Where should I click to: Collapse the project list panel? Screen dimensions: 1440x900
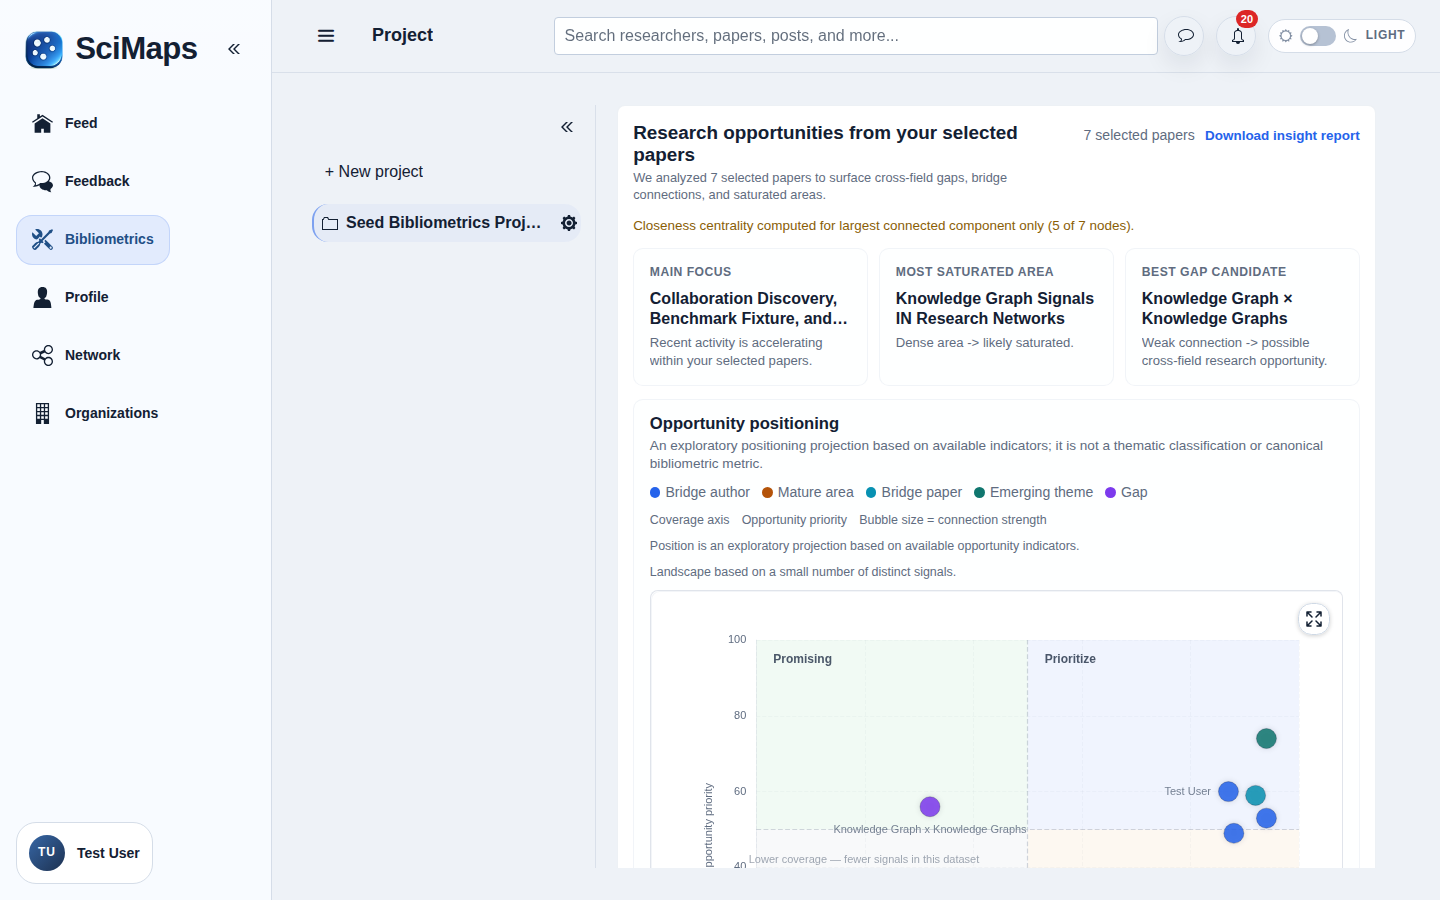pyautogui.click(x=567, y=127)
